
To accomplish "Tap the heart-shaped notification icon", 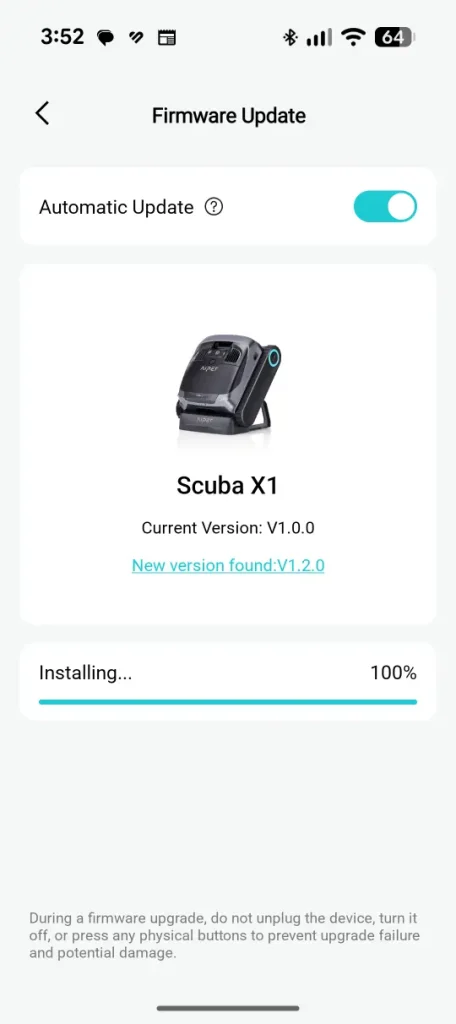I will click(x=136, y=38).
